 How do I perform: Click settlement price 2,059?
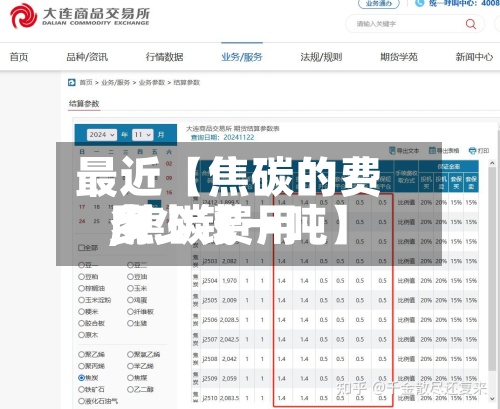230,379
